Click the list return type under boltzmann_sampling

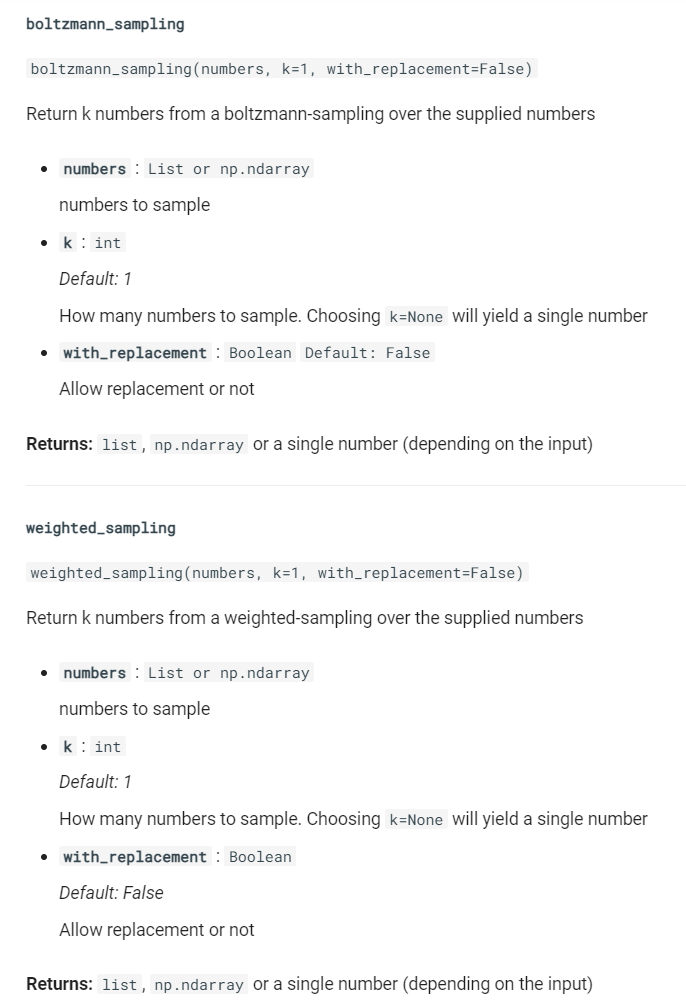(120, 445)
